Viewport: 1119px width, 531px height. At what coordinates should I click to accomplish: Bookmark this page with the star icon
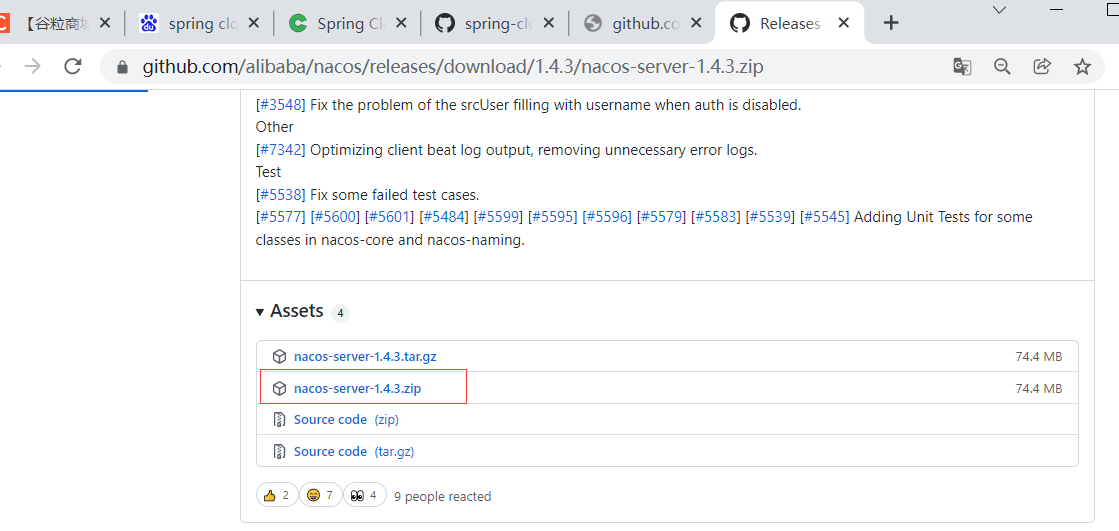click(x=1082, y=66)
